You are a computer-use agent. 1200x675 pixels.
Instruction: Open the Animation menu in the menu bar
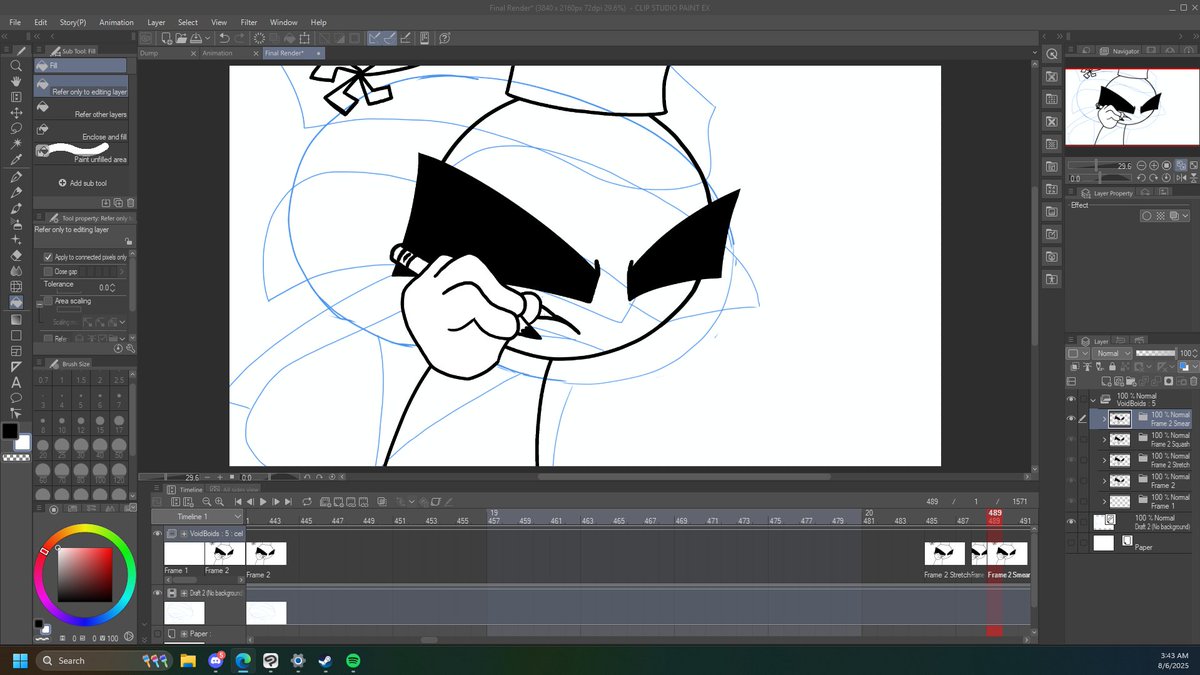click(x=116, y=22)
